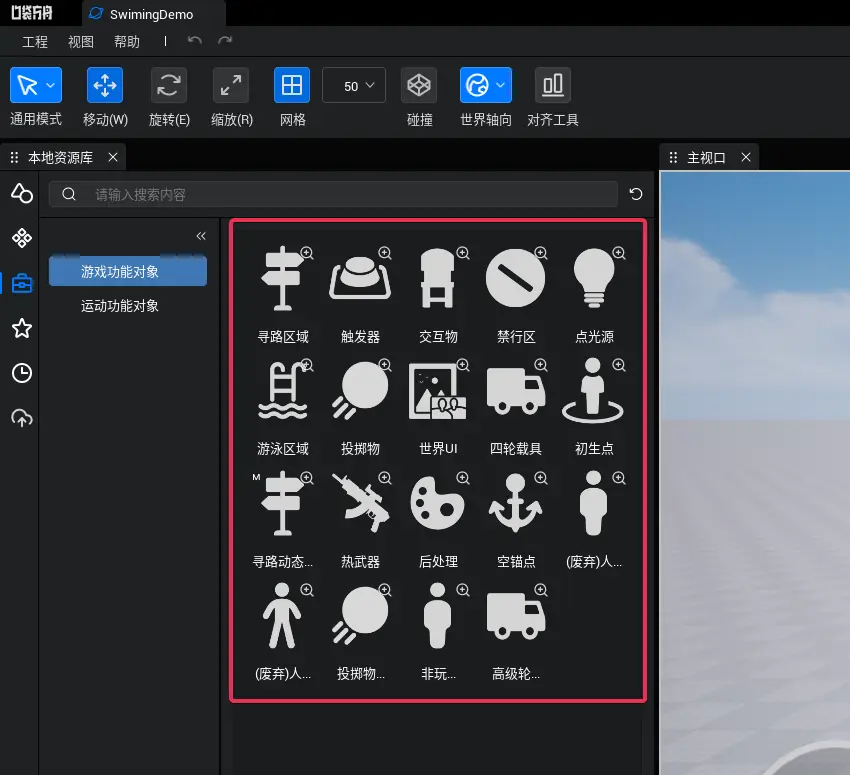Preview 四轮载具 with its magnifier icon
The width and height of the screenshot is (850, 775).
click(x=541, y=365)
